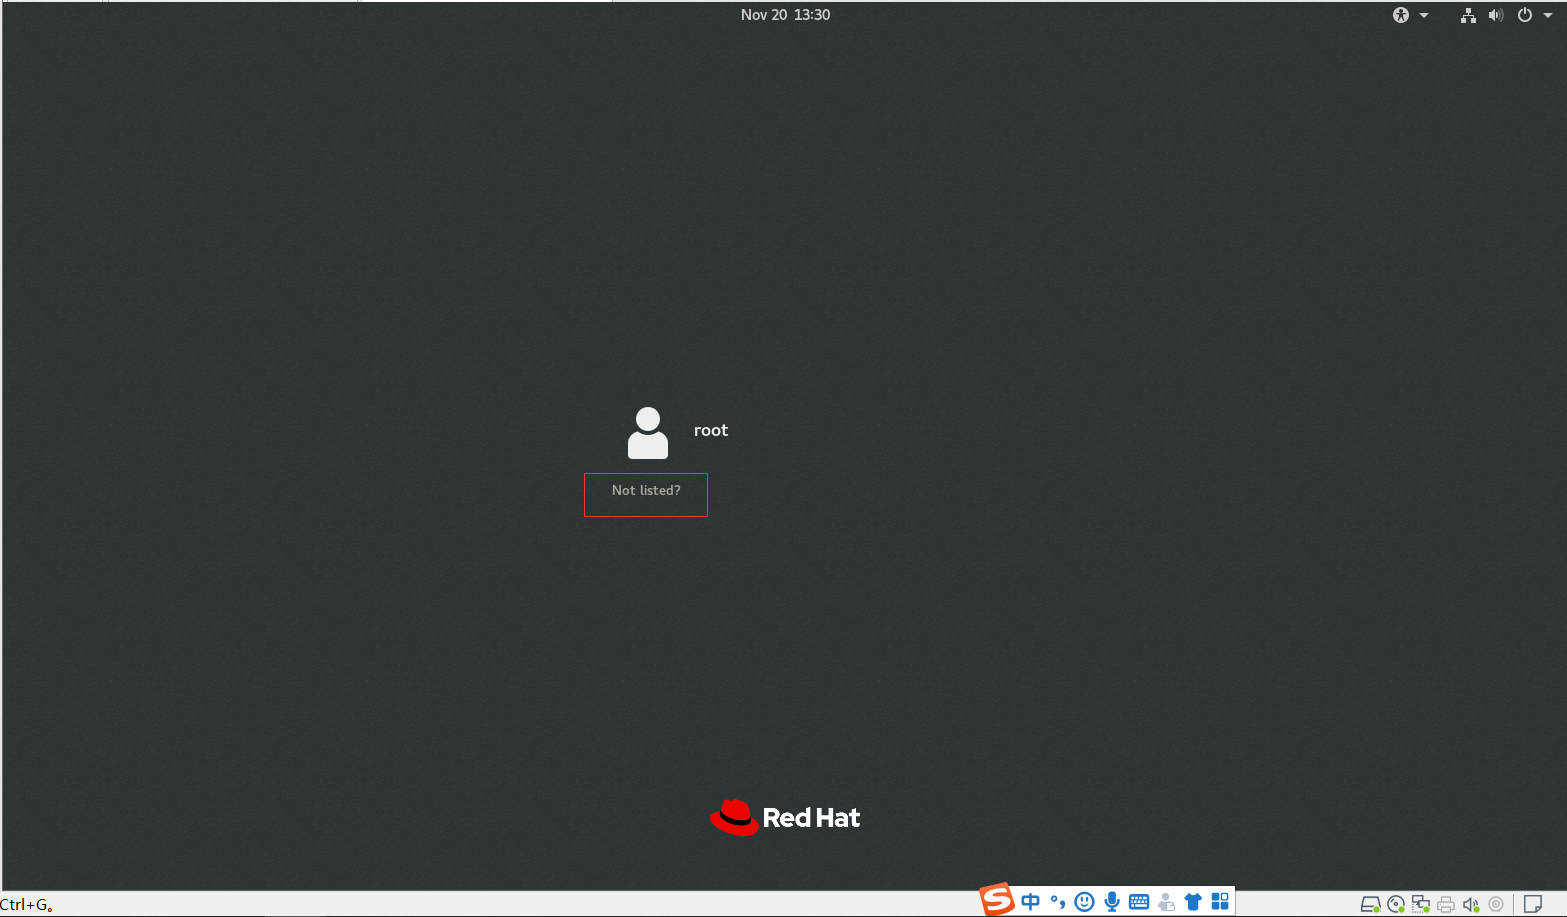Expand the accessibility menu dropdown arrow

[x=1424, y=15]
